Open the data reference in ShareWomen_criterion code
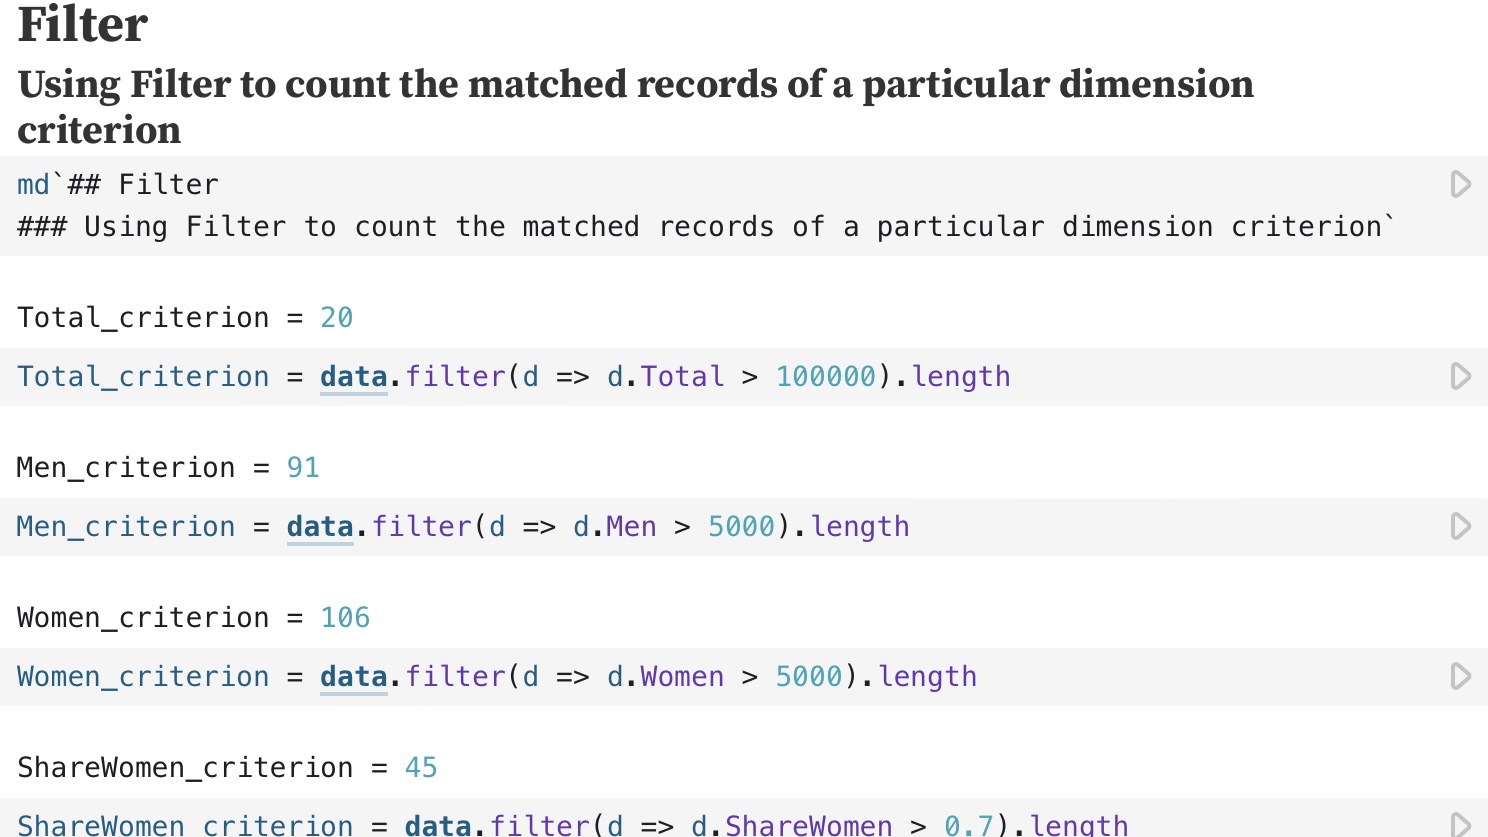The height and width of the screenshot is (837, 1488). point(438,825)
